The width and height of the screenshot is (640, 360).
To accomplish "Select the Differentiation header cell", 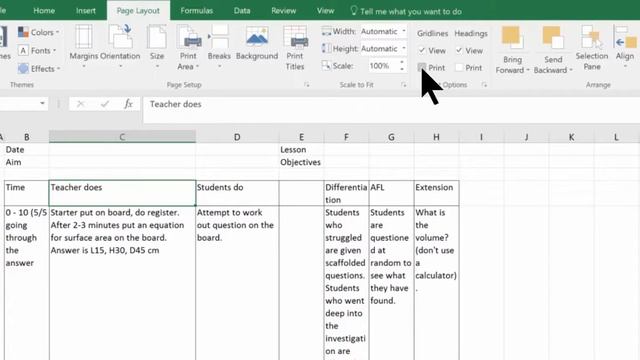I will pyautogui.click(x=346, y=193).
